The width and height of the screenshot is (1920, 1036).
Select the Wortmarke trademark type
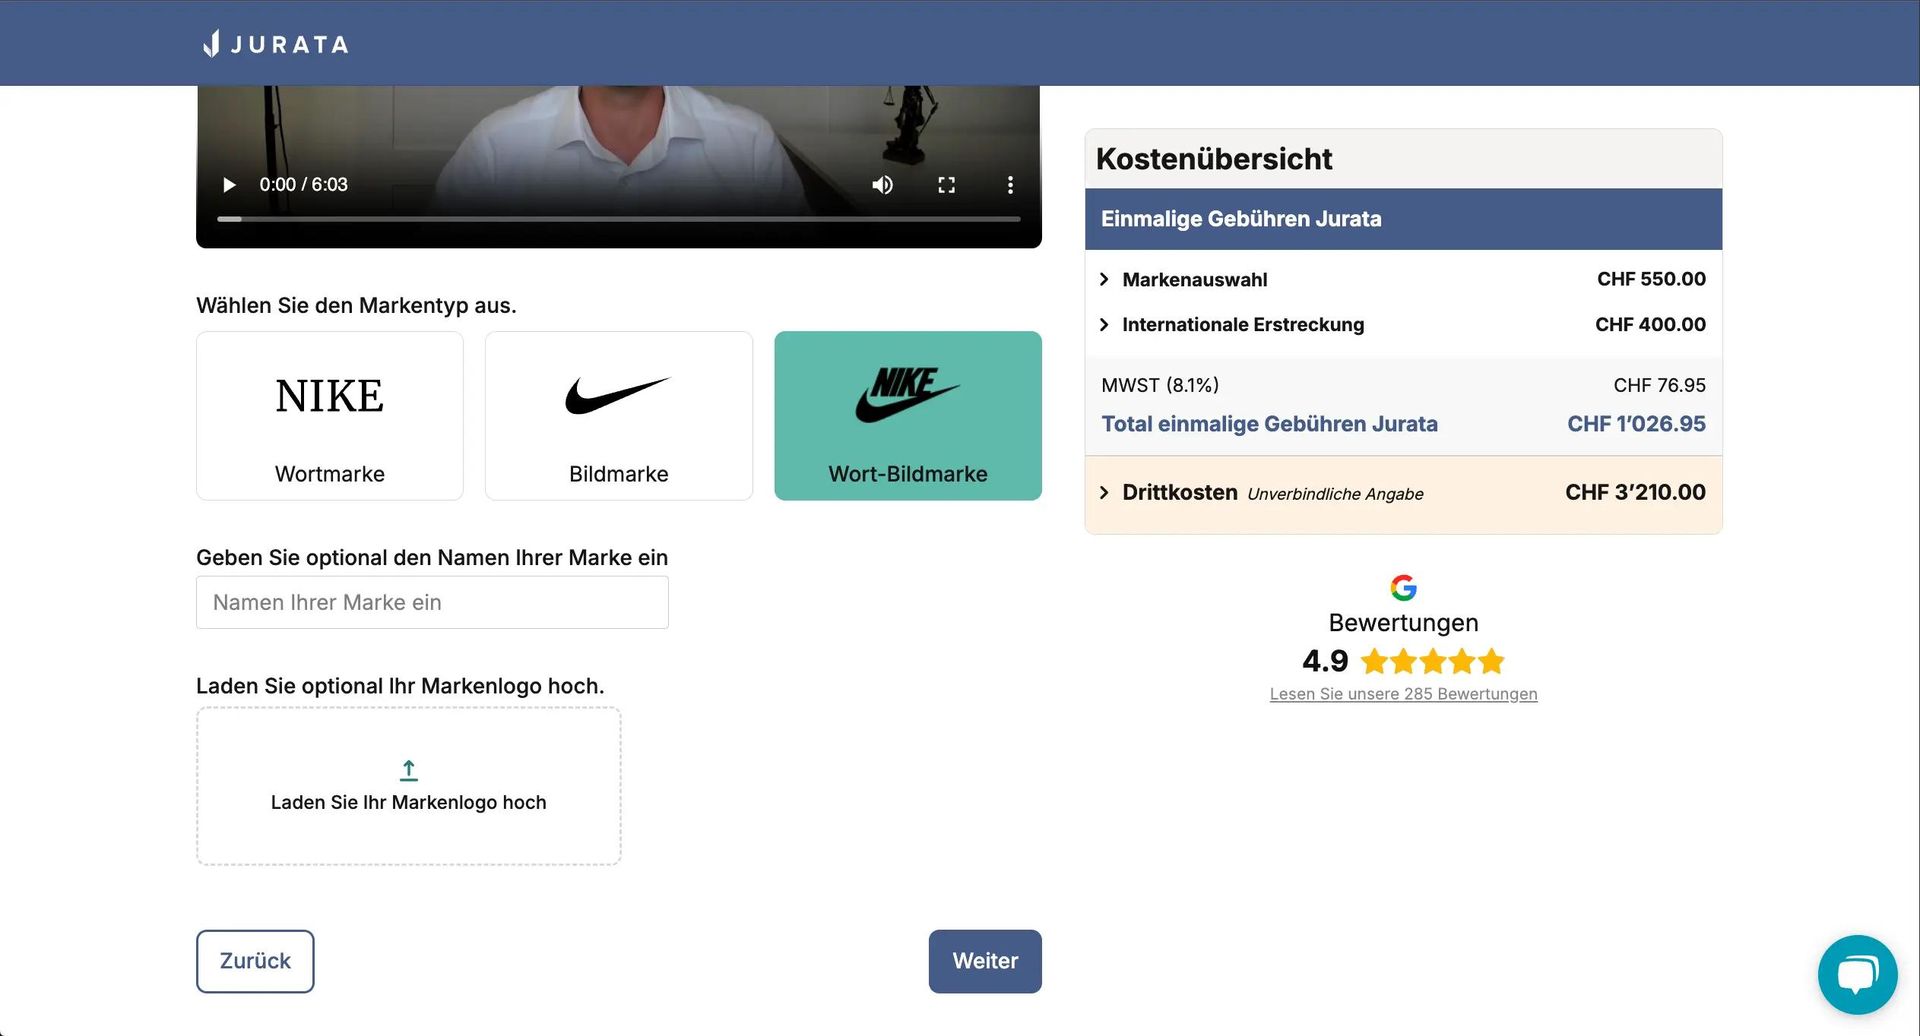pyautogui.click(x=330, y=416)
